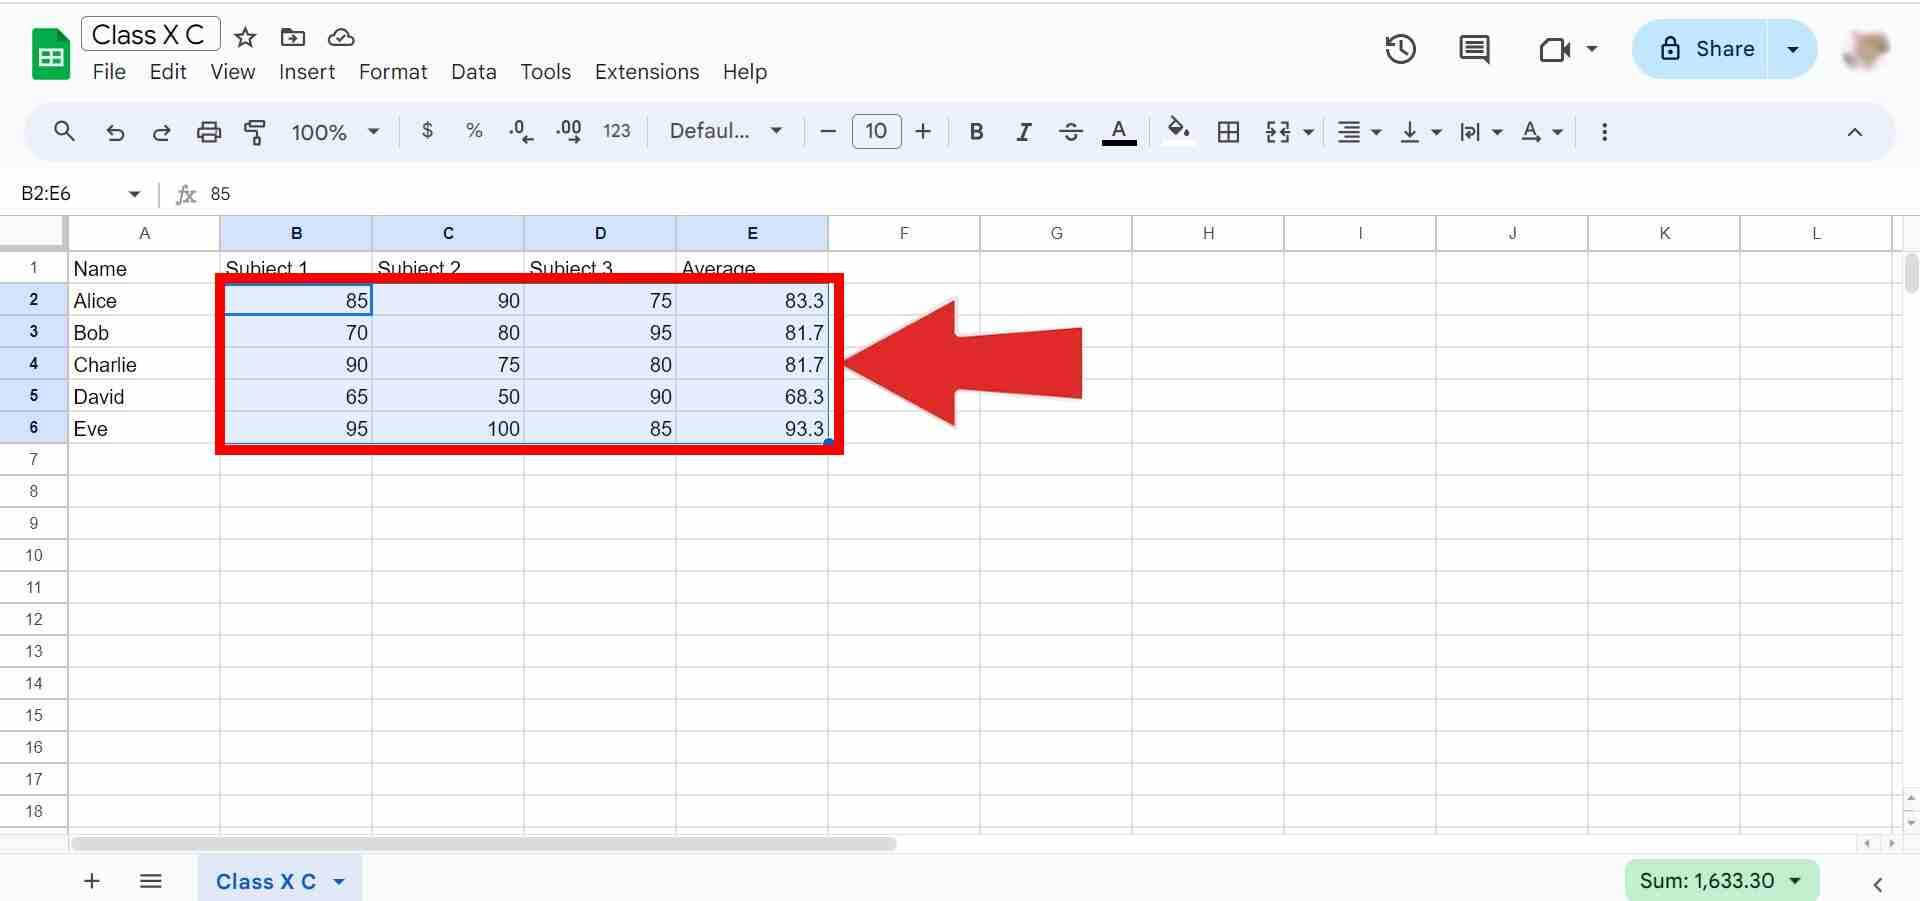Toggle italic formatting
The width and height of the screenshot is (1920, 901).
pyautogui.click(x=1023, y=131)
